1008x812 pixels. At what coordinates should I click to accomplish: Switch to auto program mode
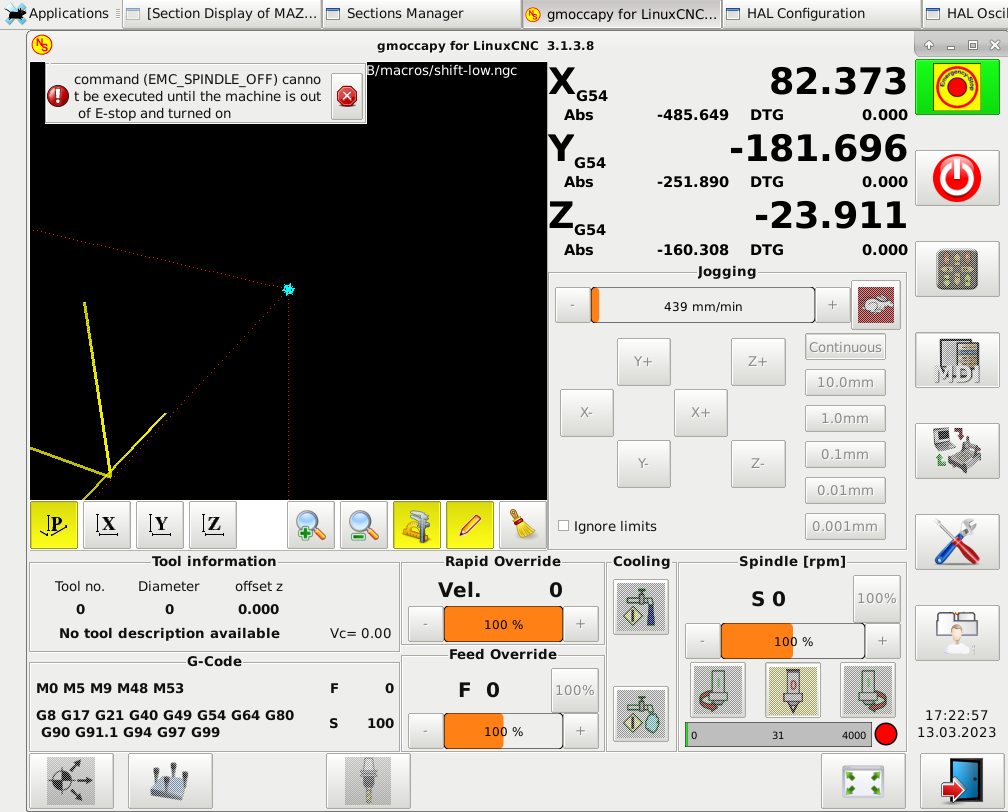957,451
